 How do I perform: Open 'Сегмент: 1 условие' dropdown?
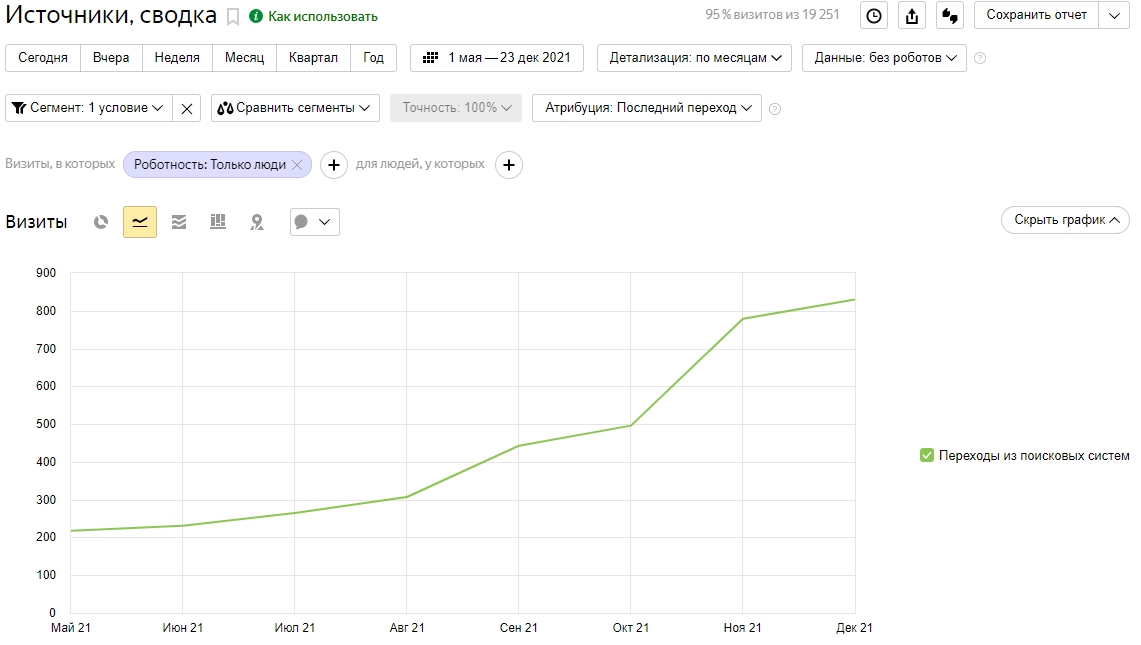[89, 108]
